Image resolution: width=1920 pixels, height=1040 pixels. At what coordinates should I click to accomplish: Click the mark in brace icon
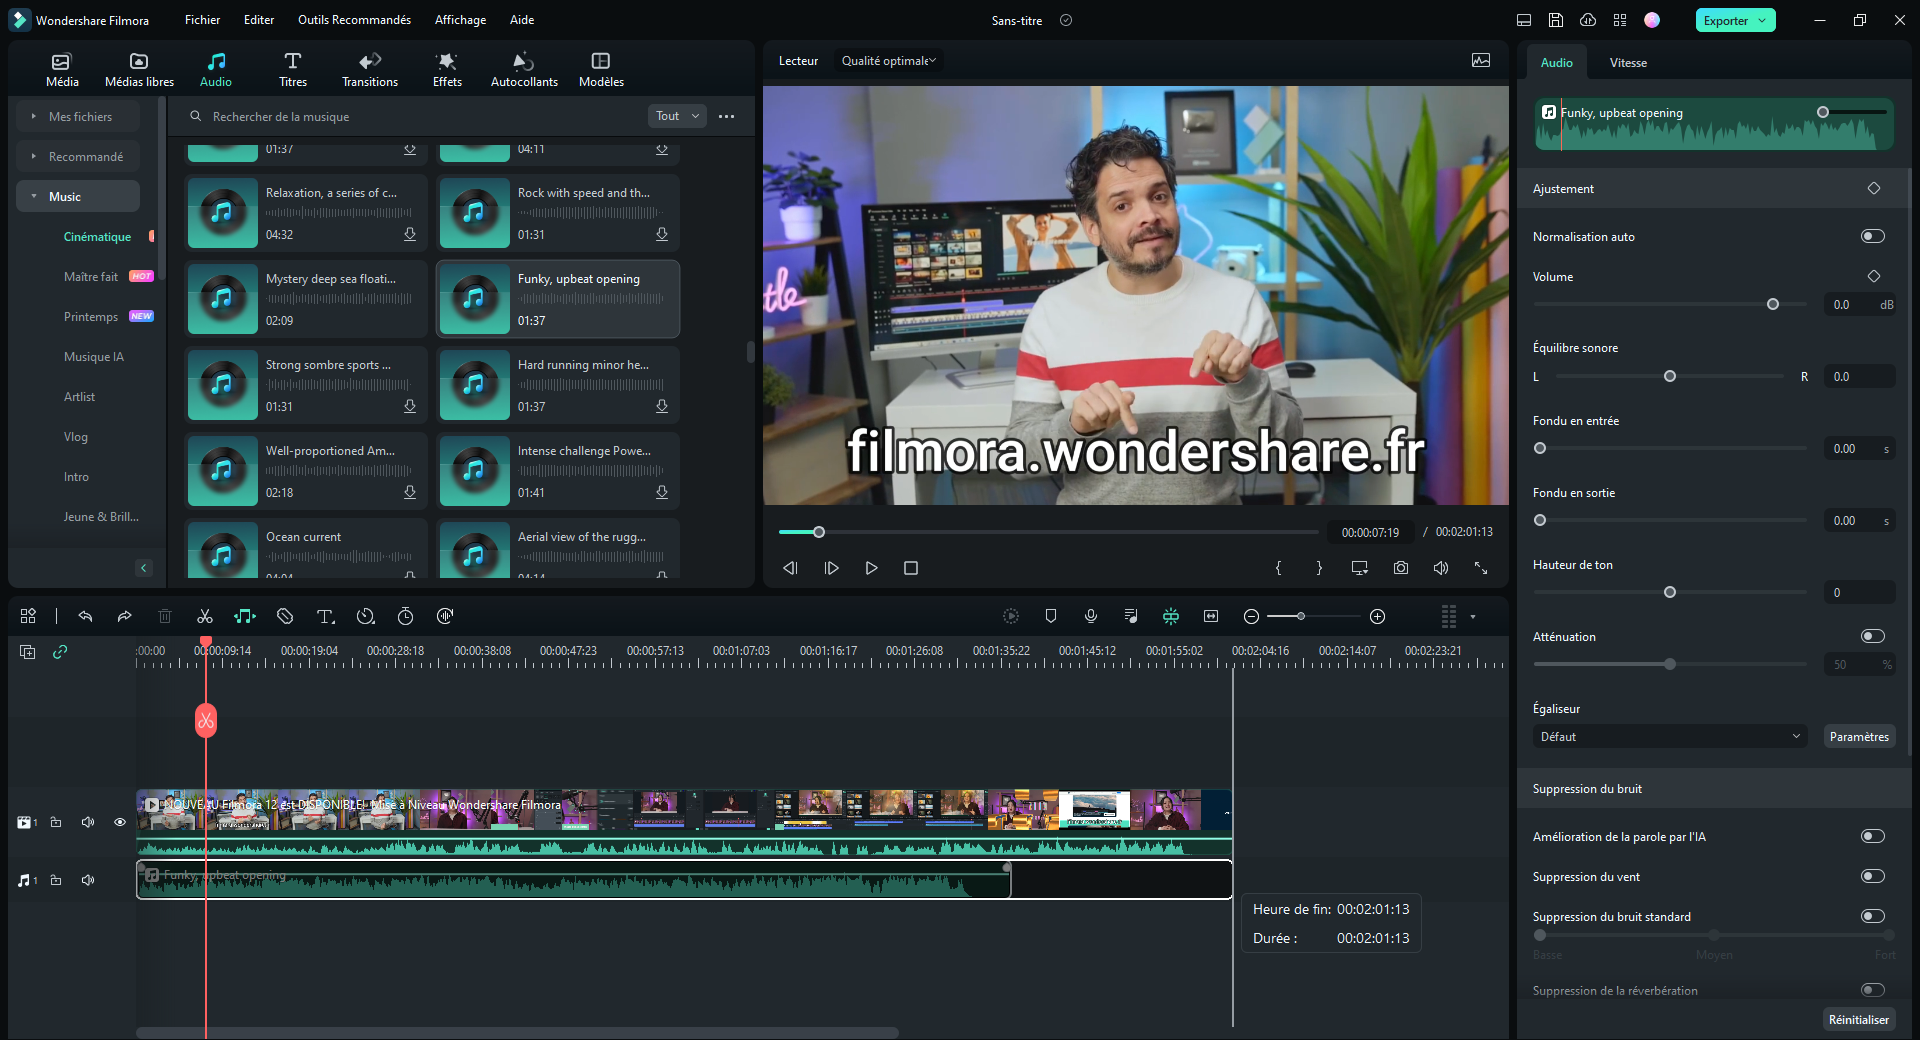(1278, 567)
